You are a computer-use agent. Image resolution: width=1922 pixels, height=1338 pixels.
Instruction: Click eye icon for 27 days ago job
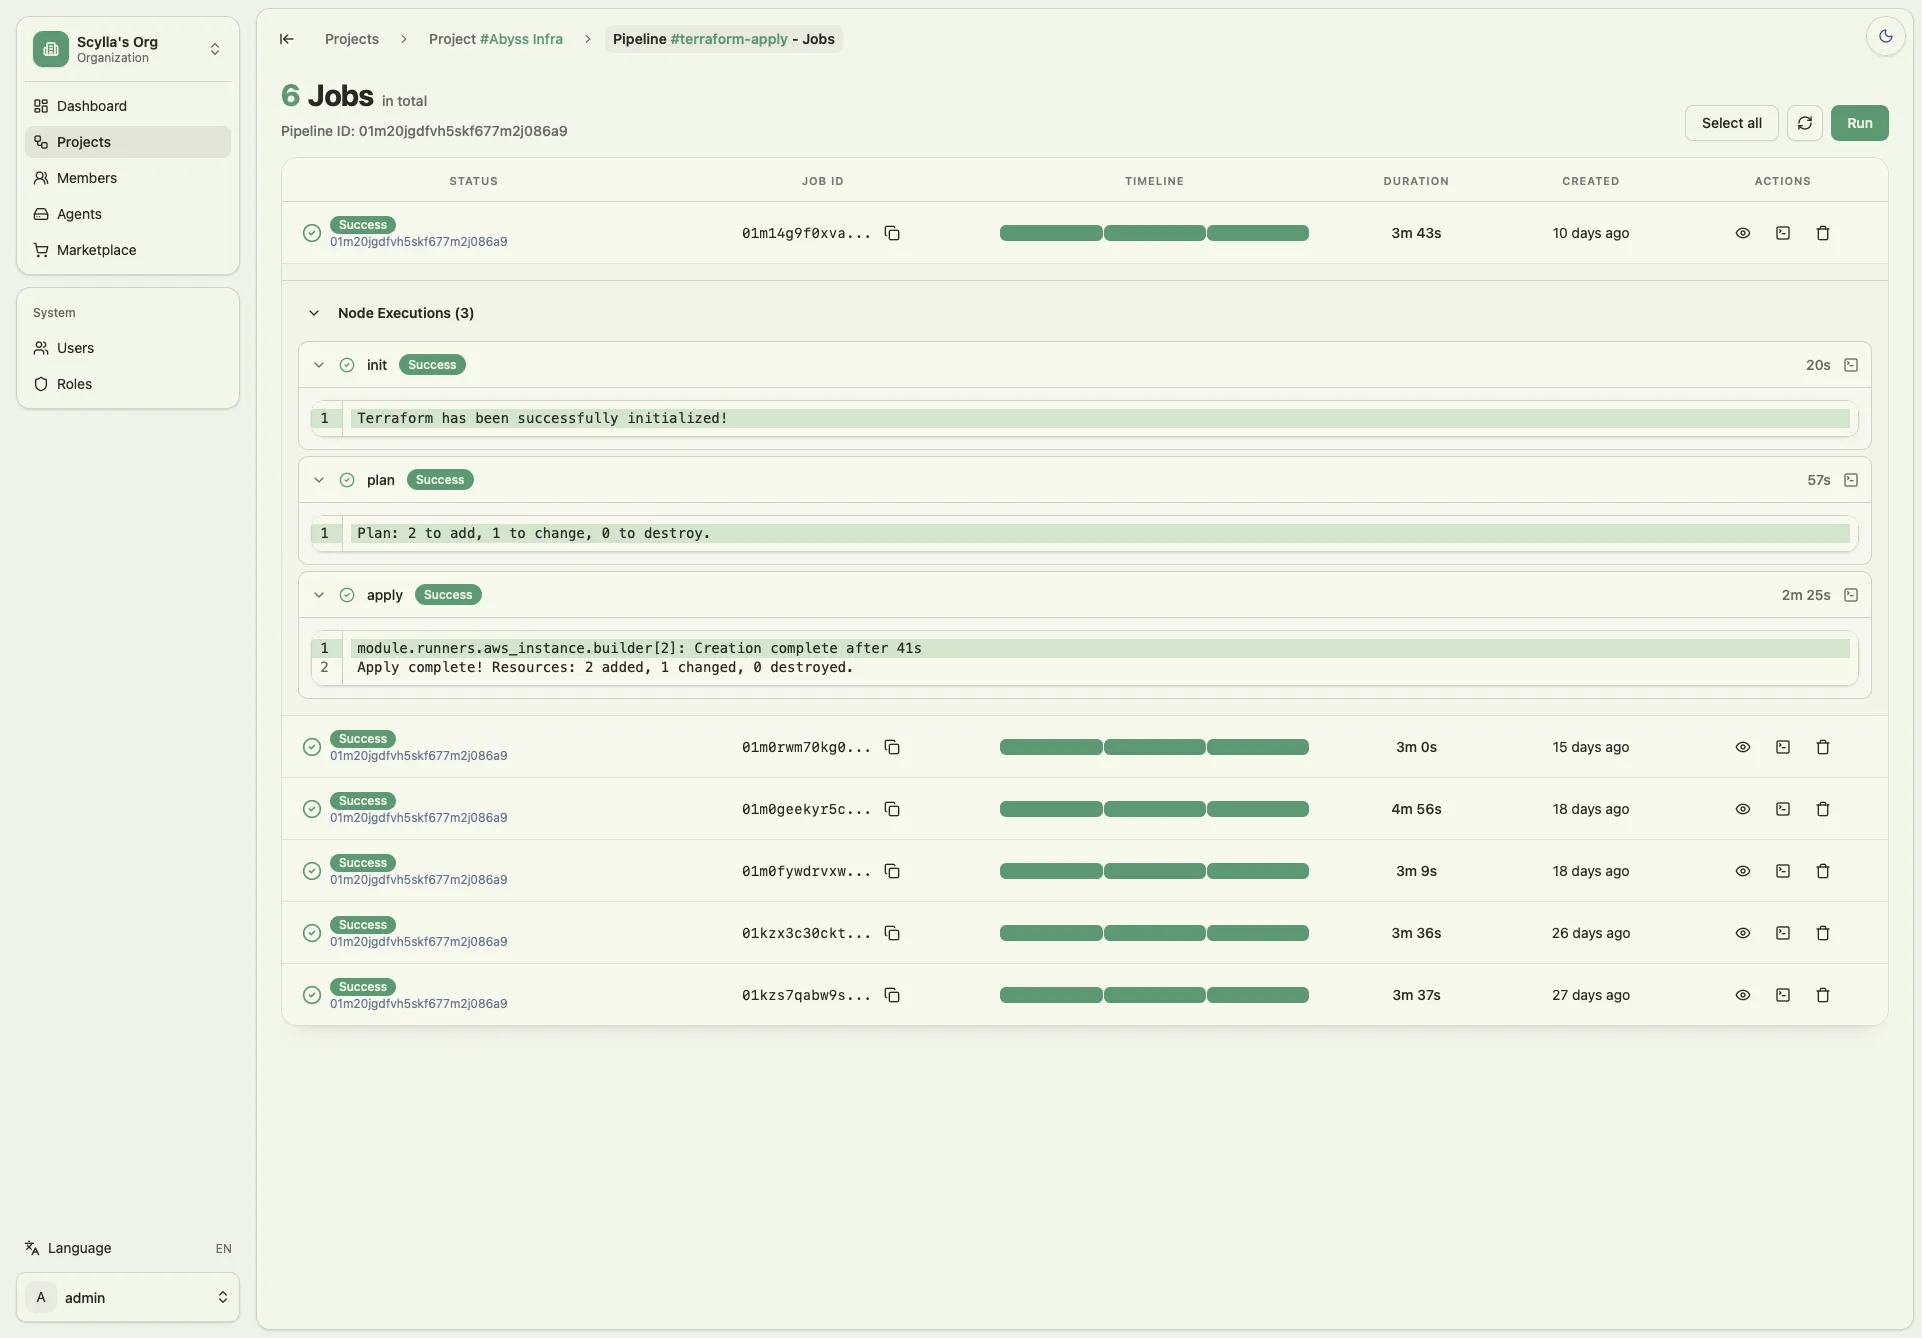click(x=1743, y=995)
